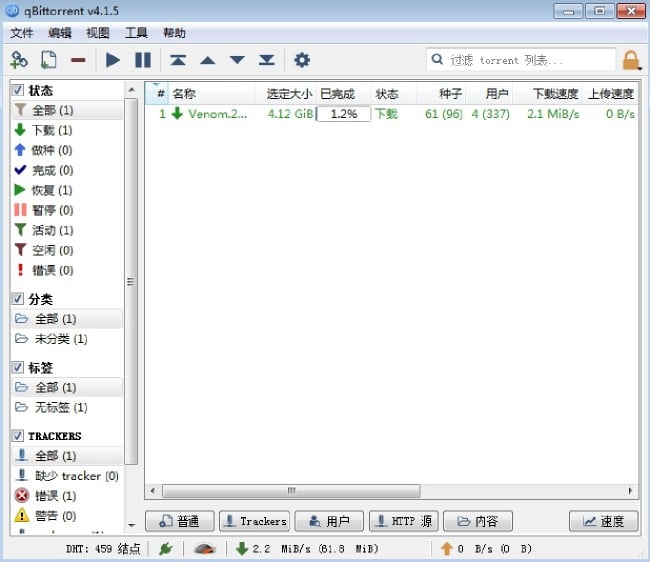Click the 1.2% progress bar

[x=344, y=114]
